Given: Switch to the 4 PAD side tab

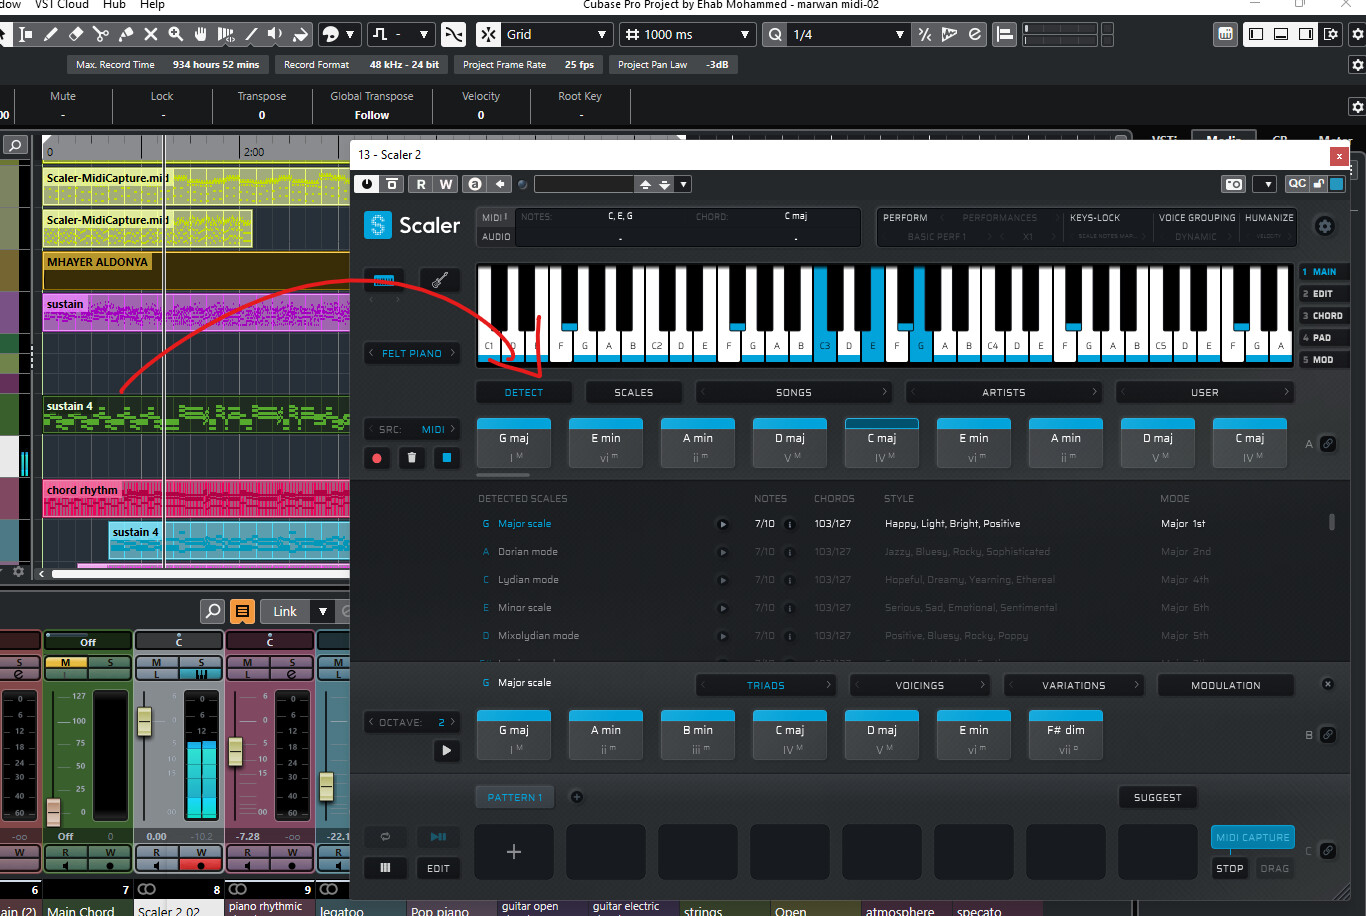Looking at the screenshot, I should pos(1323,337).
